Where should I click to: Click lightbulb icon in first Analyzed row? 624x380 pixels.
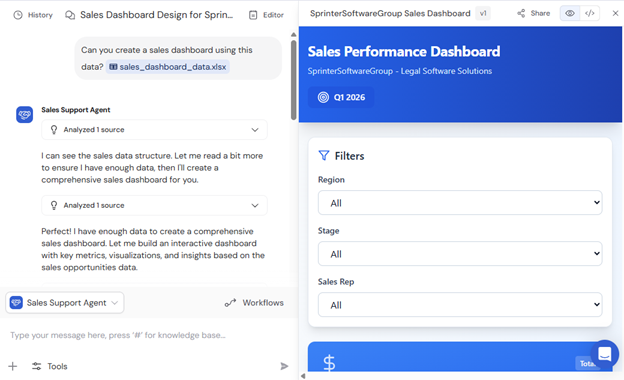click(x=54, y=130)
